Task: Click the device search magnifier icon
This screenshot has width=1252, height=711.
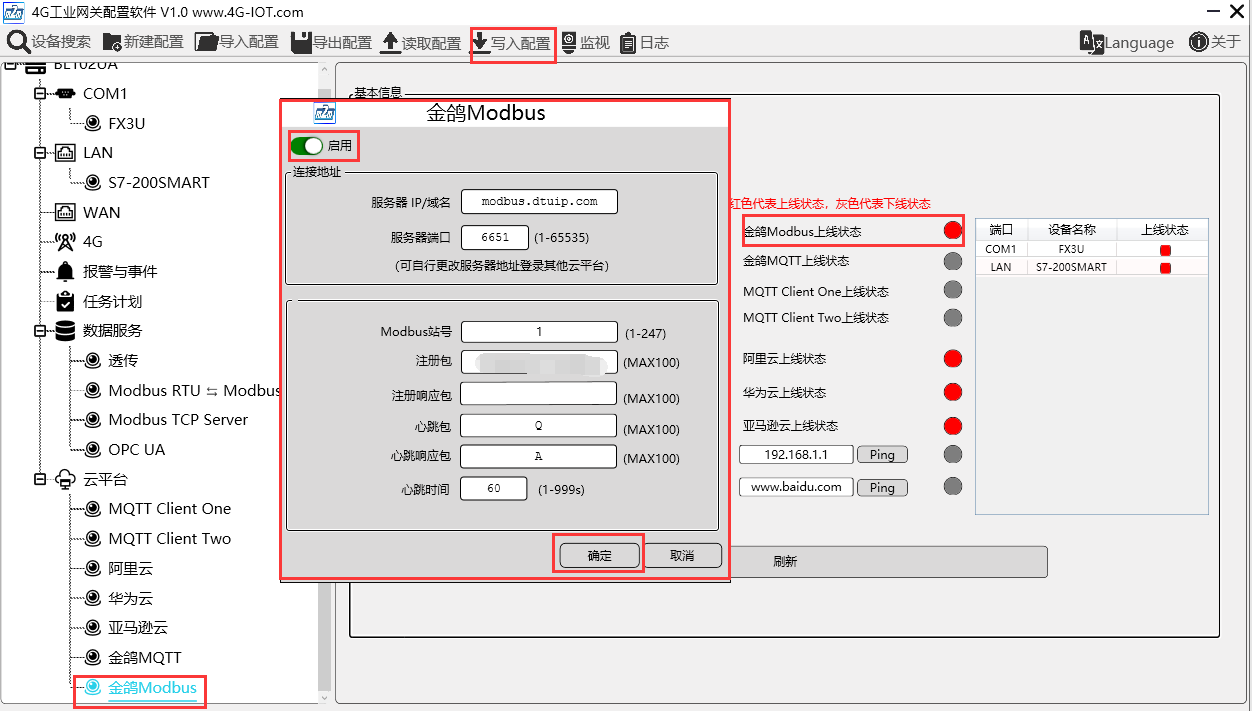Action: tap(18, 42)
